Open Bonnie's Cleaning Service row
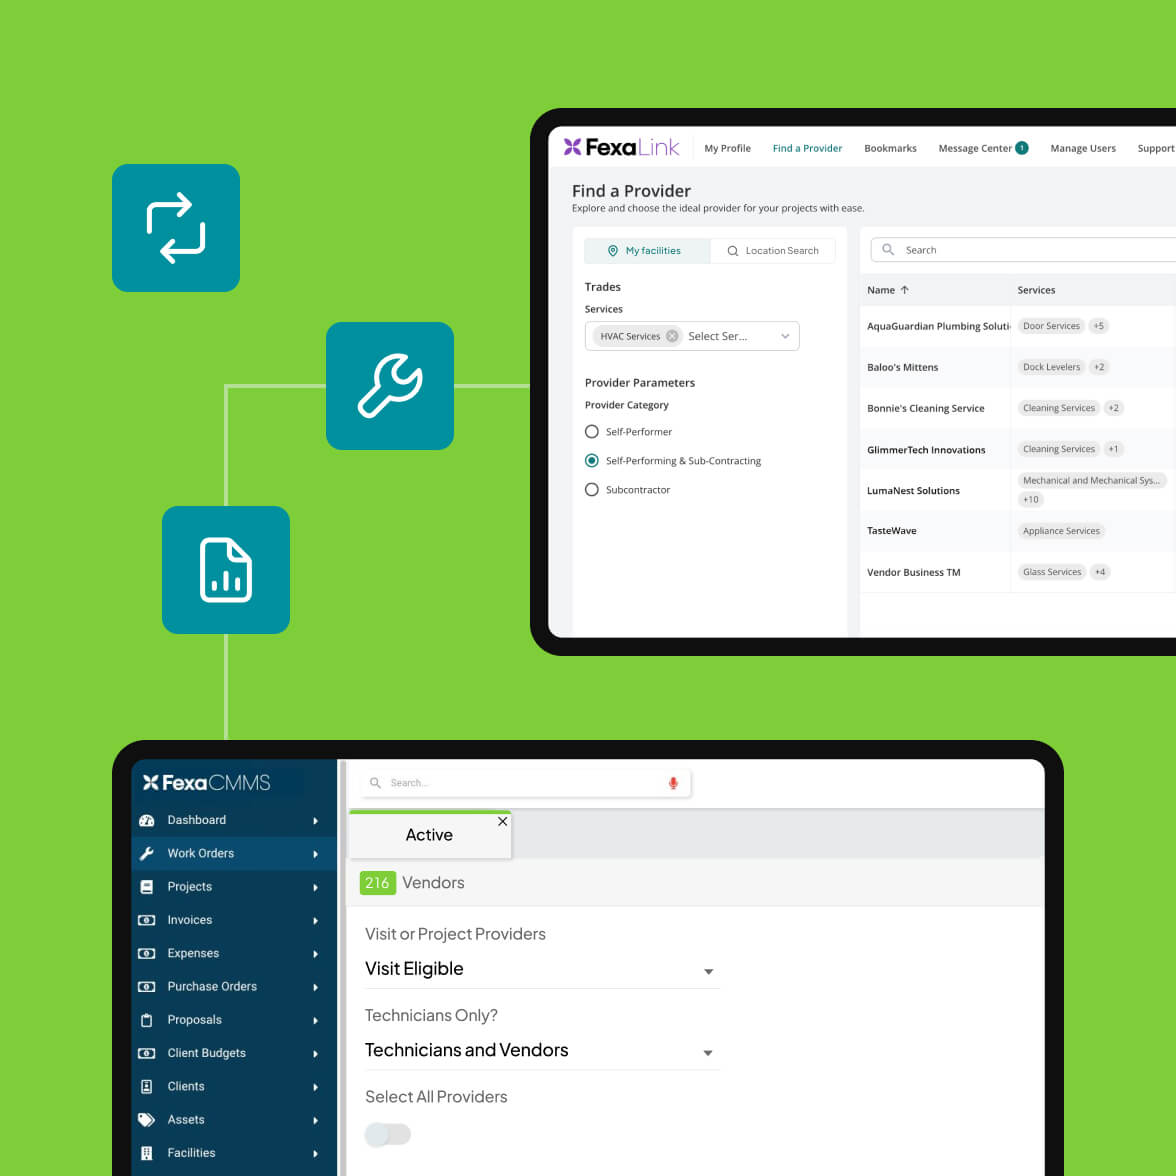The image size is (1176, 1176). tap(1017, 409)
